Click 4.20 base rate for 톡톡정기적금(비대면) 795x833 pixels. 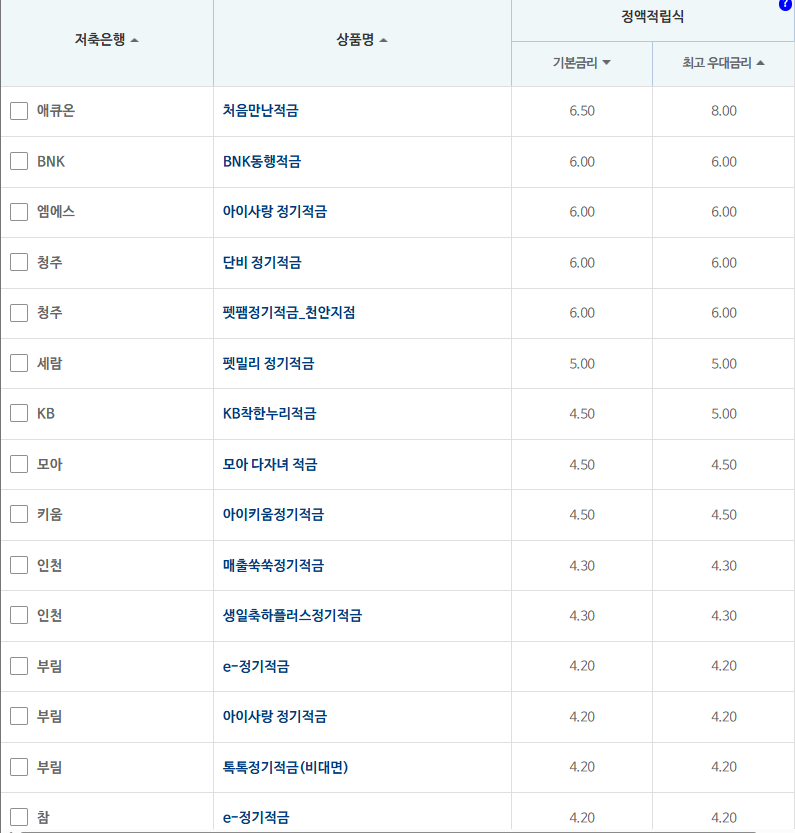(x=582, y=767)
